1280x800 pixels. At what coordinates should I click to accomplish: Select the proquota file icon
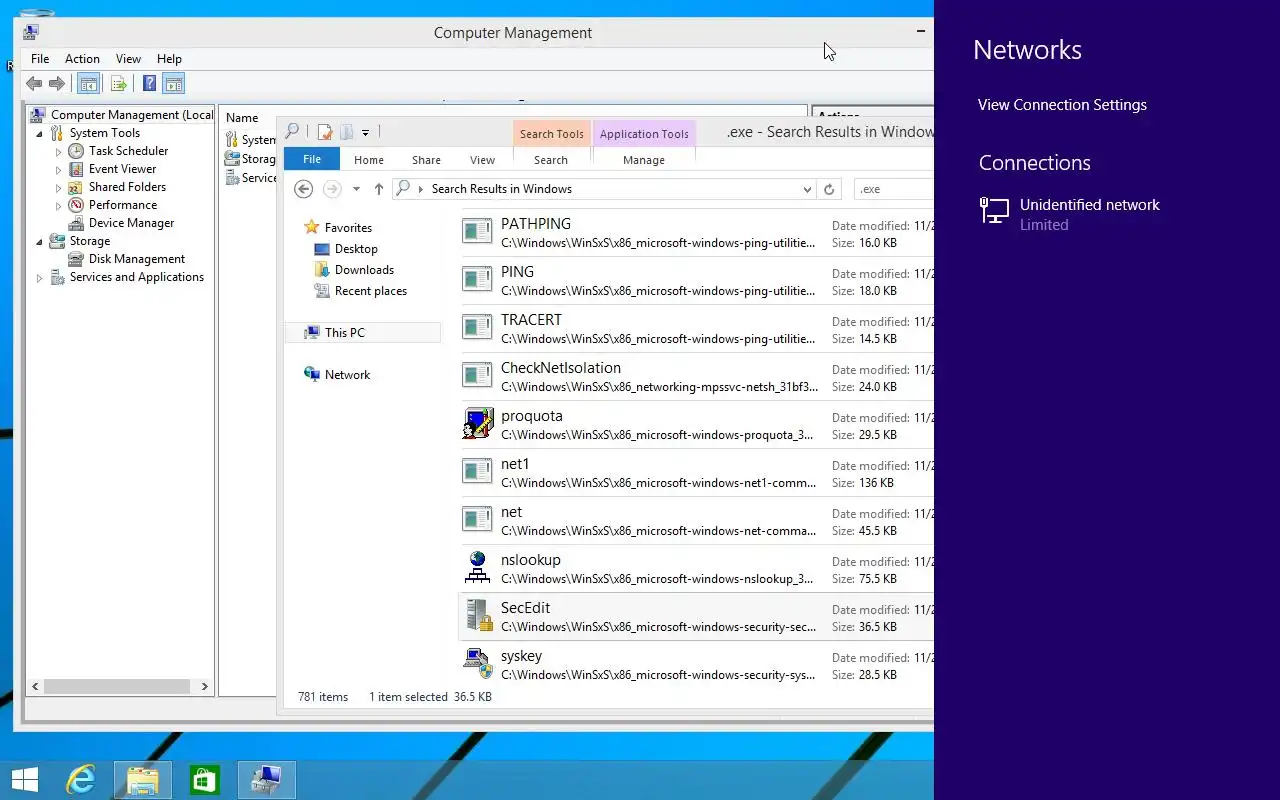pyautogui.click(x=478, y=423)
